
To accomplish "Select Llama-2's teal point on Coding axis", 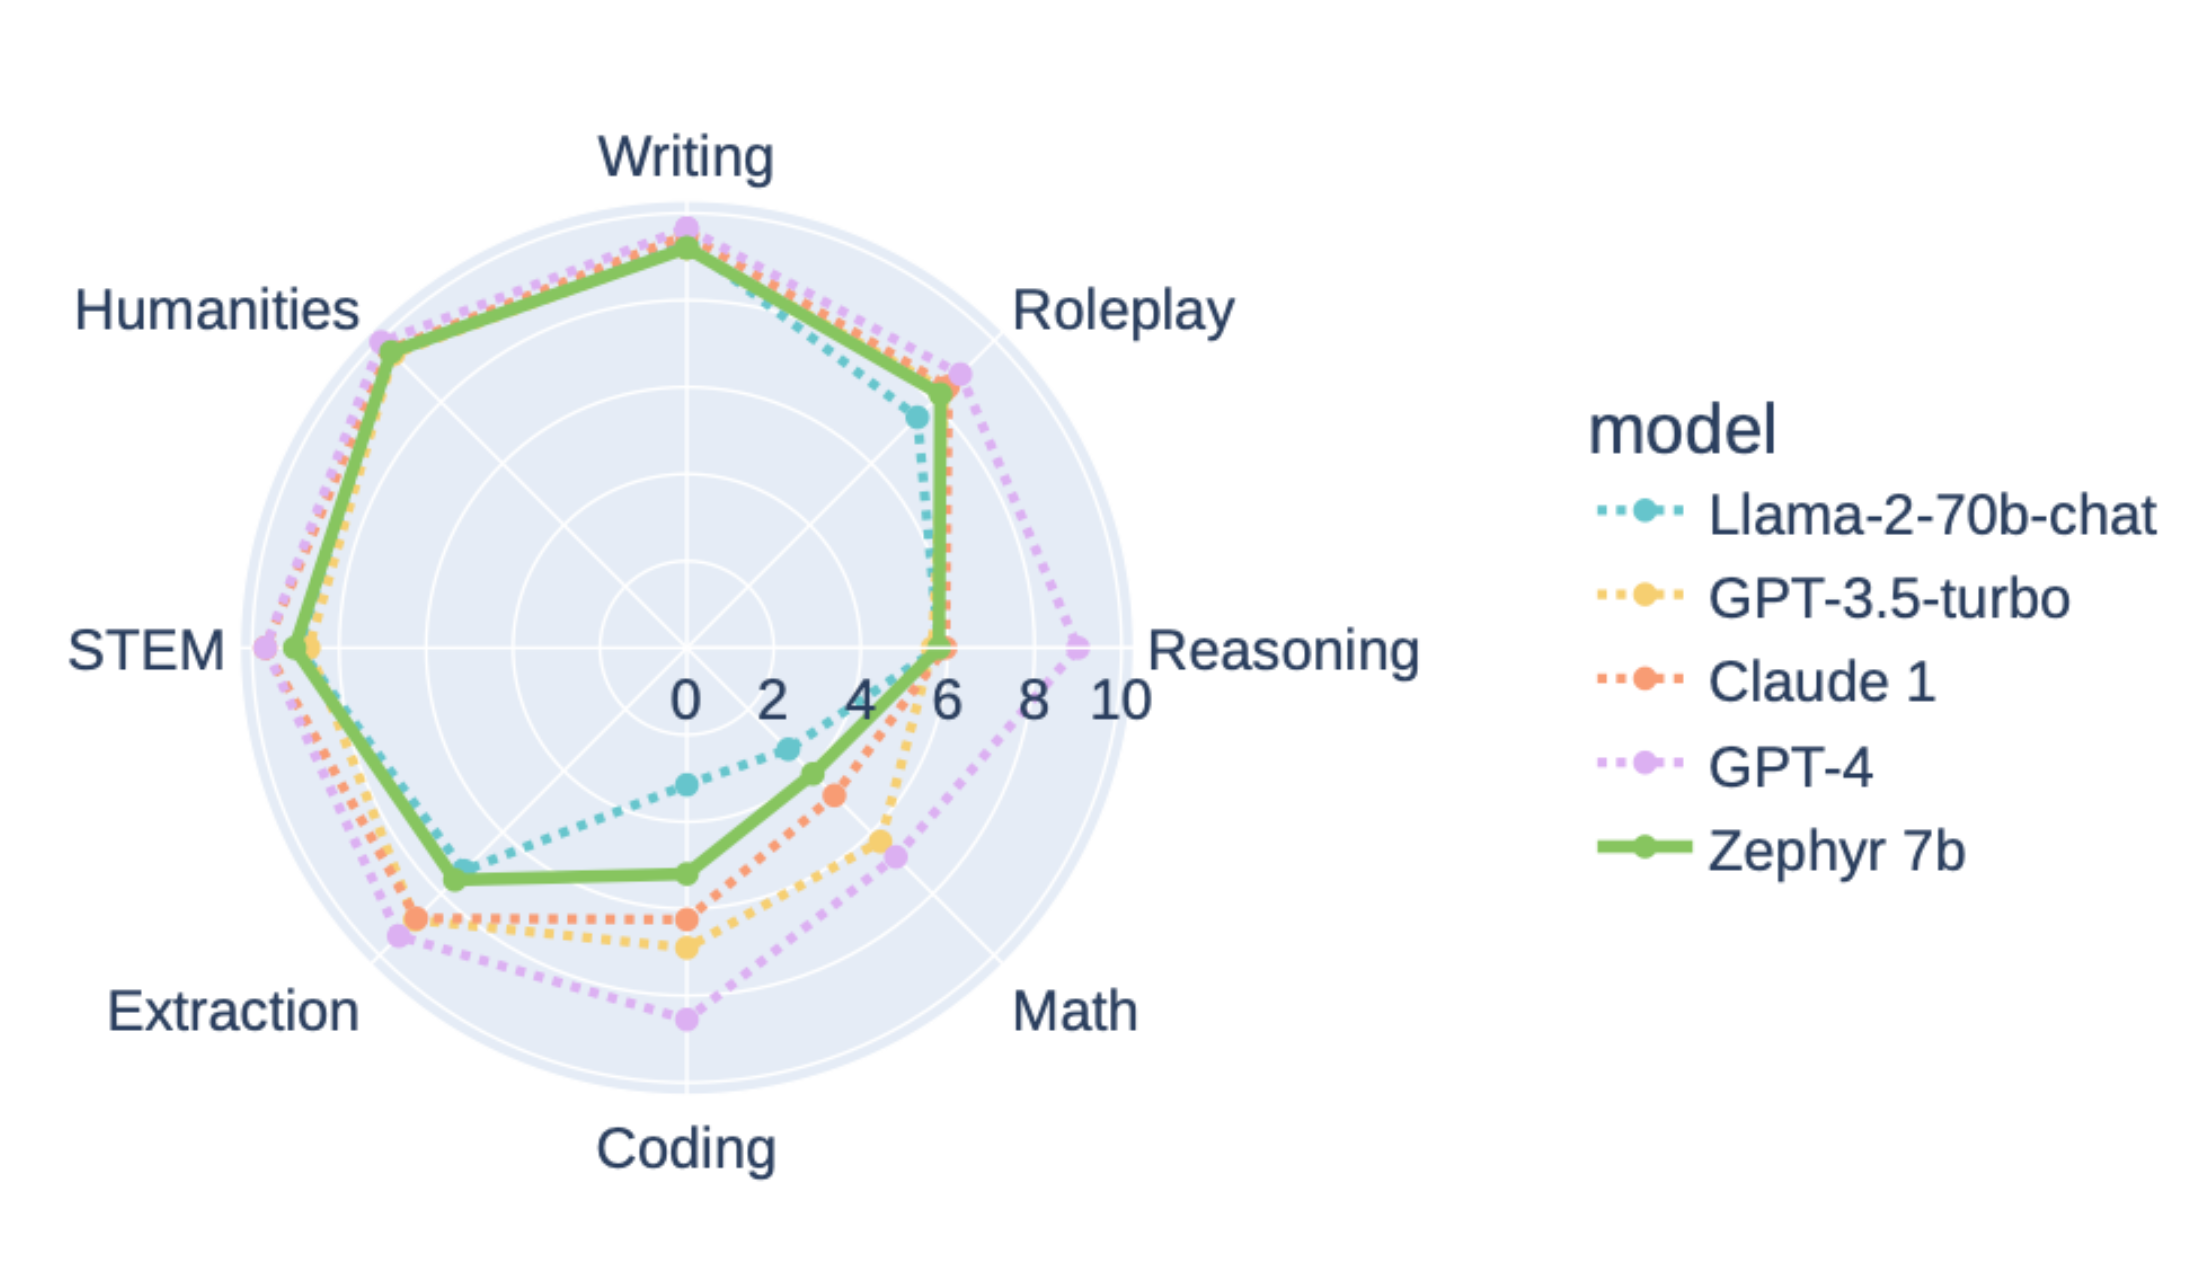I will click(x=686, y=785).
